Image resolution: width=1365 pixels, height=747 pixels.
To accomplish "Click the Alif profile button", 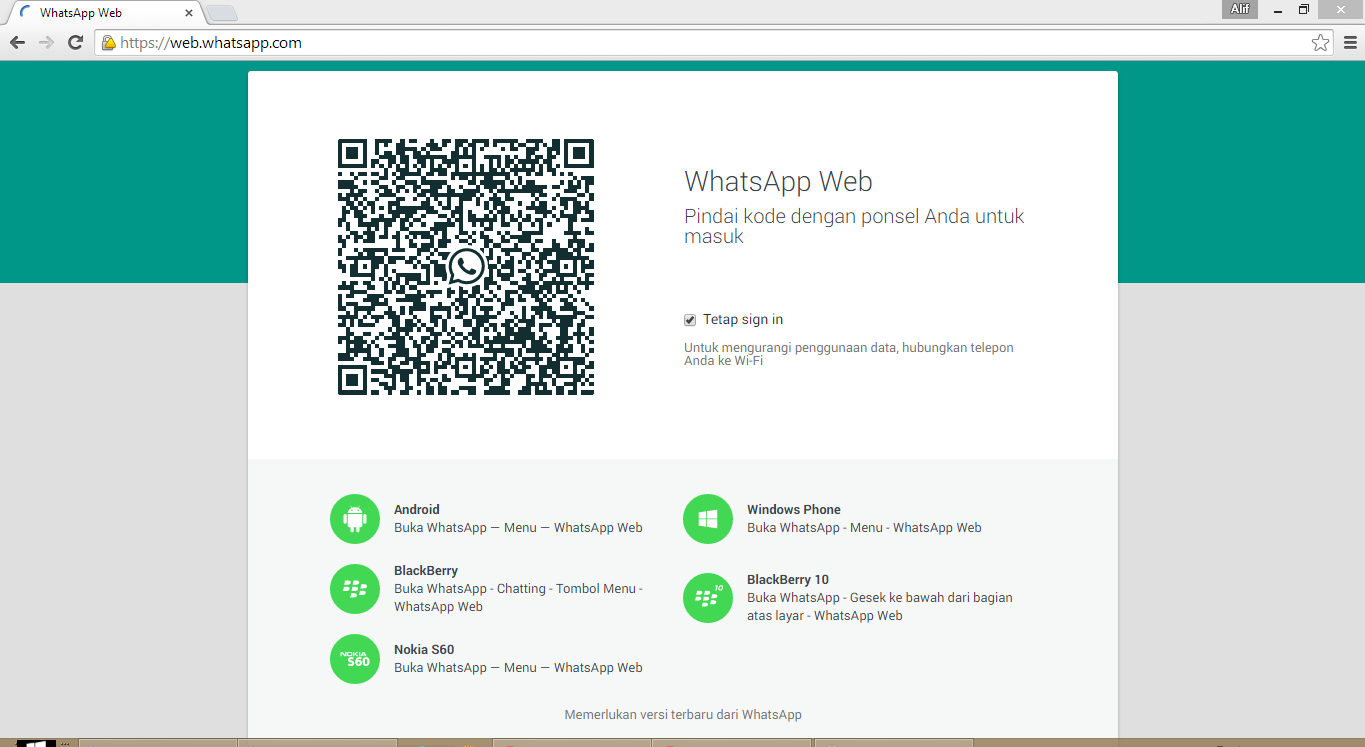I will pyautogui.click(x=1240, y=9).
